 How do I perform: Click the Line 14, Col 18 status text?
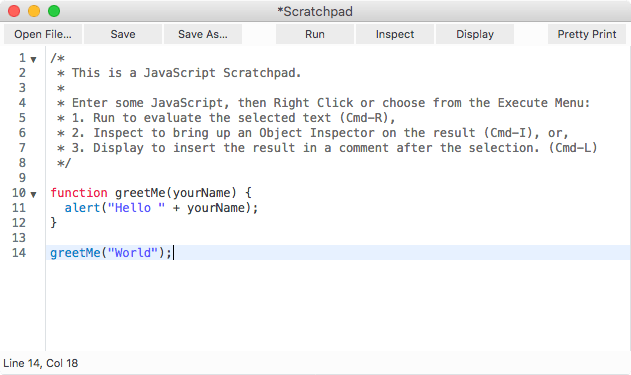point(41,363)
